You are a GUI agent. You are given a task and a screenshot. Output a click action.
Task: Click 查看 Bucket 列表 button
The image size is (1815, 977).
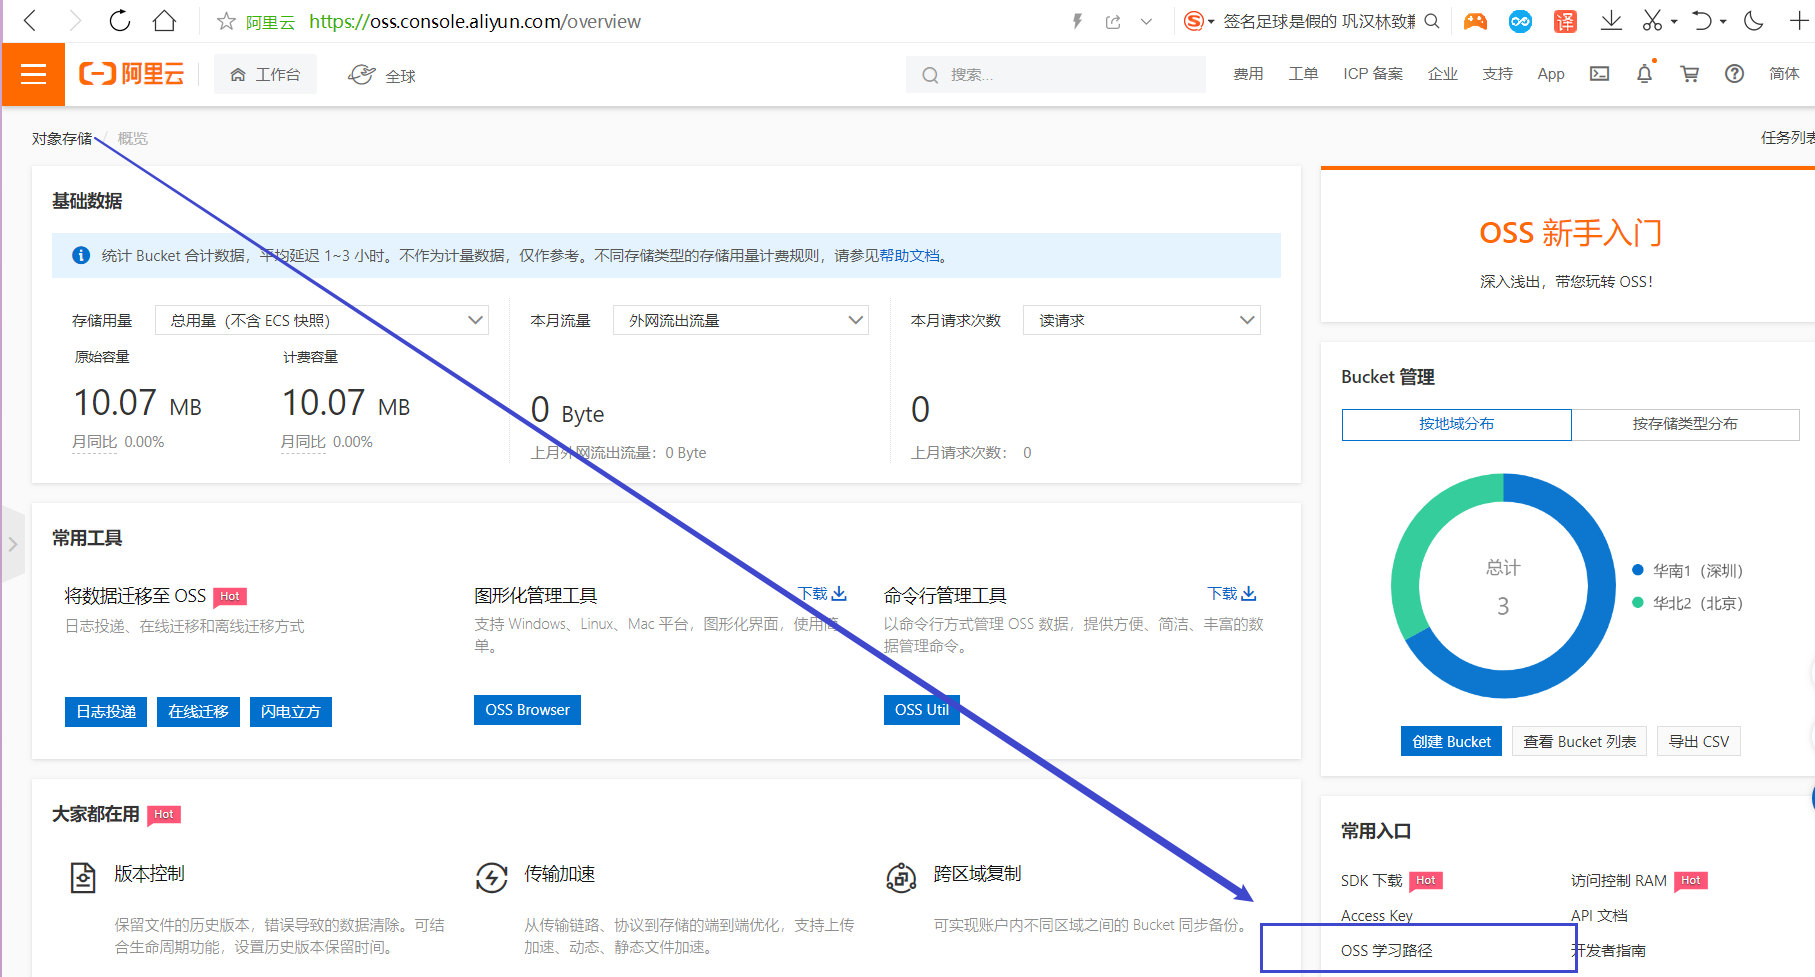point(1579,741)
